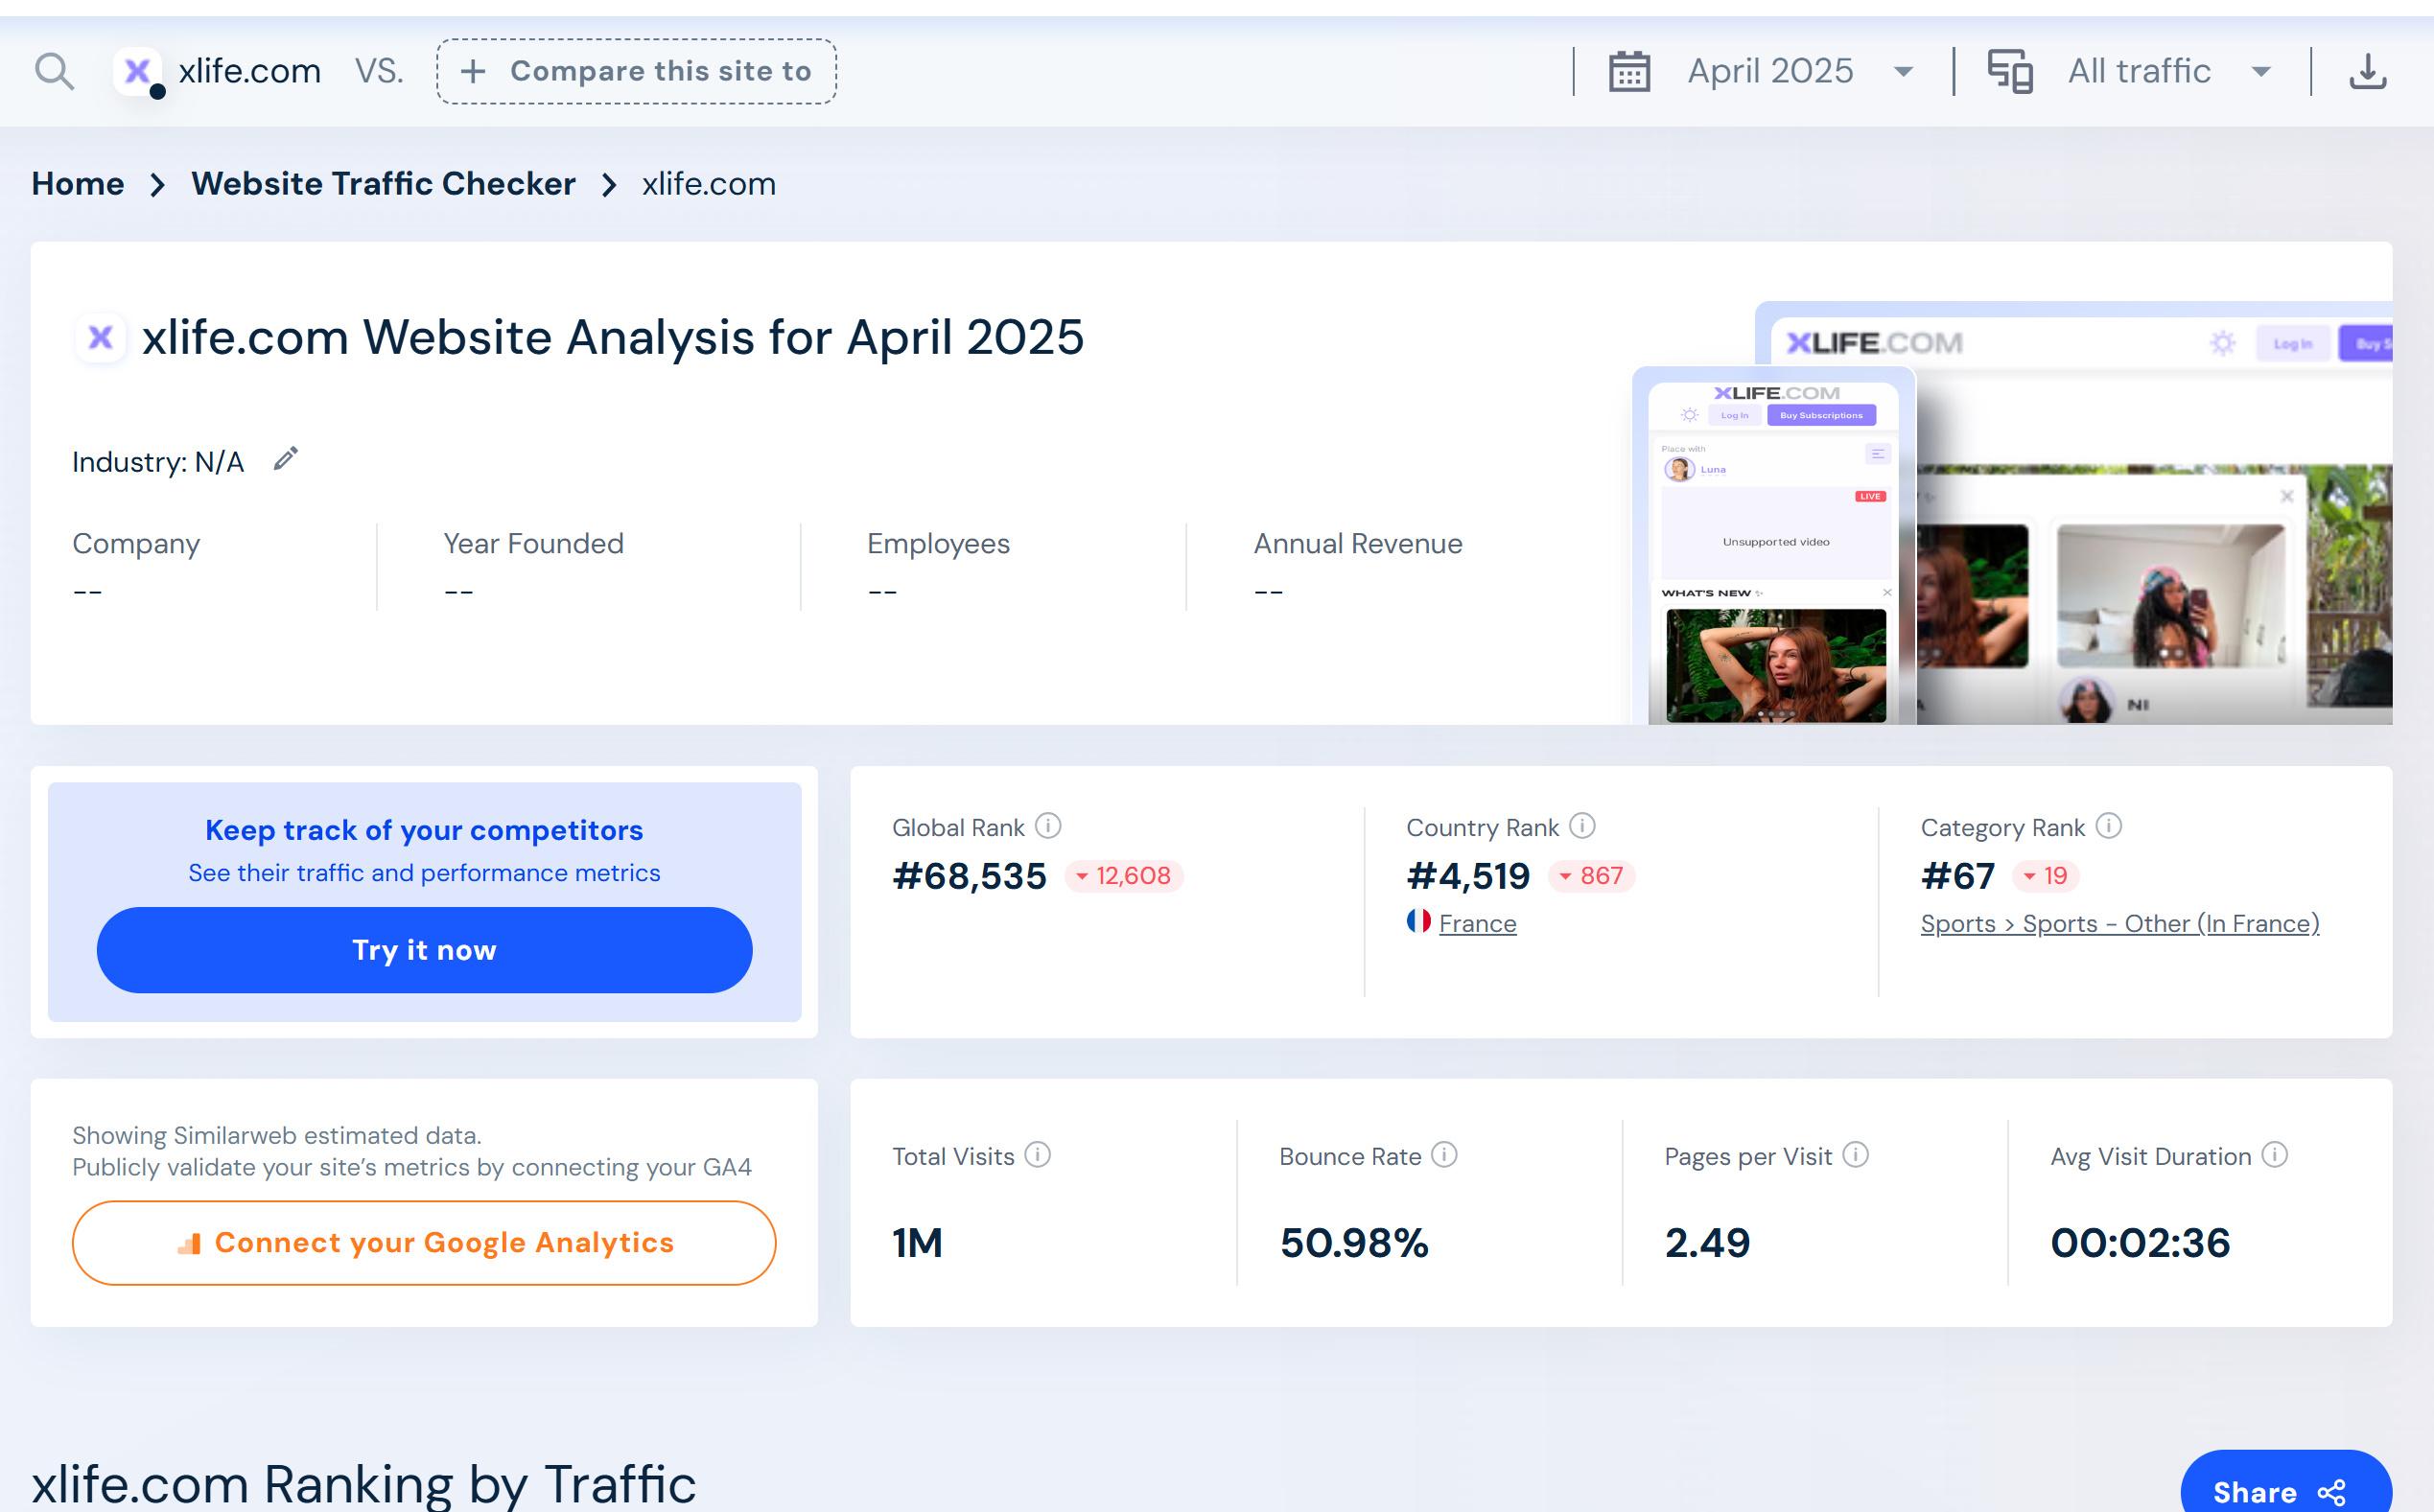Screen dimensions: 2434x1512
Task: Edit industry using the pencil icon
Action: click(286, 459)
